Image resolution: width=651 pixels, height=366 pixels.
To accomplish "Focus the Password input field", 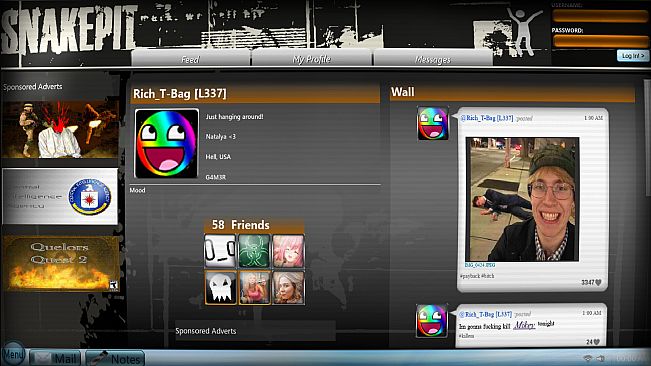I will coord(600,41).
